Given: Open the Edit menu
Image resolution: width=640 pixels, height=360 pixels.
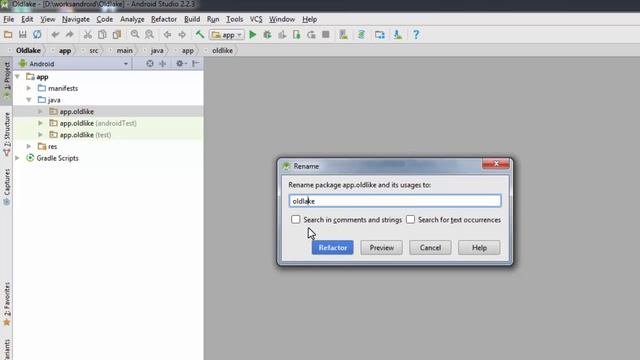Looking at the screenshot, I should tap(27, 19).
